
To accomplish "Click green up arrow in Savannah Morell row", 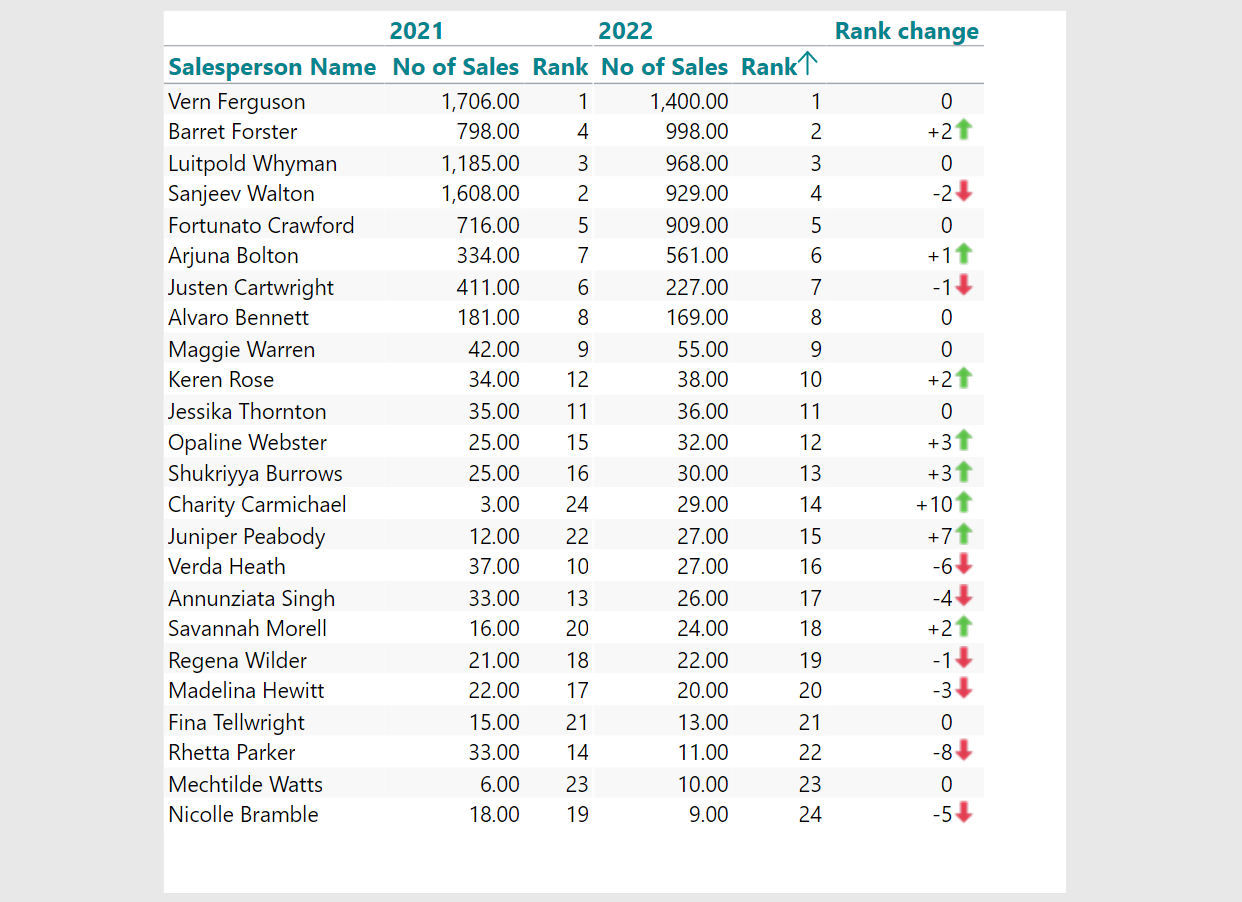I will (964, 628).
